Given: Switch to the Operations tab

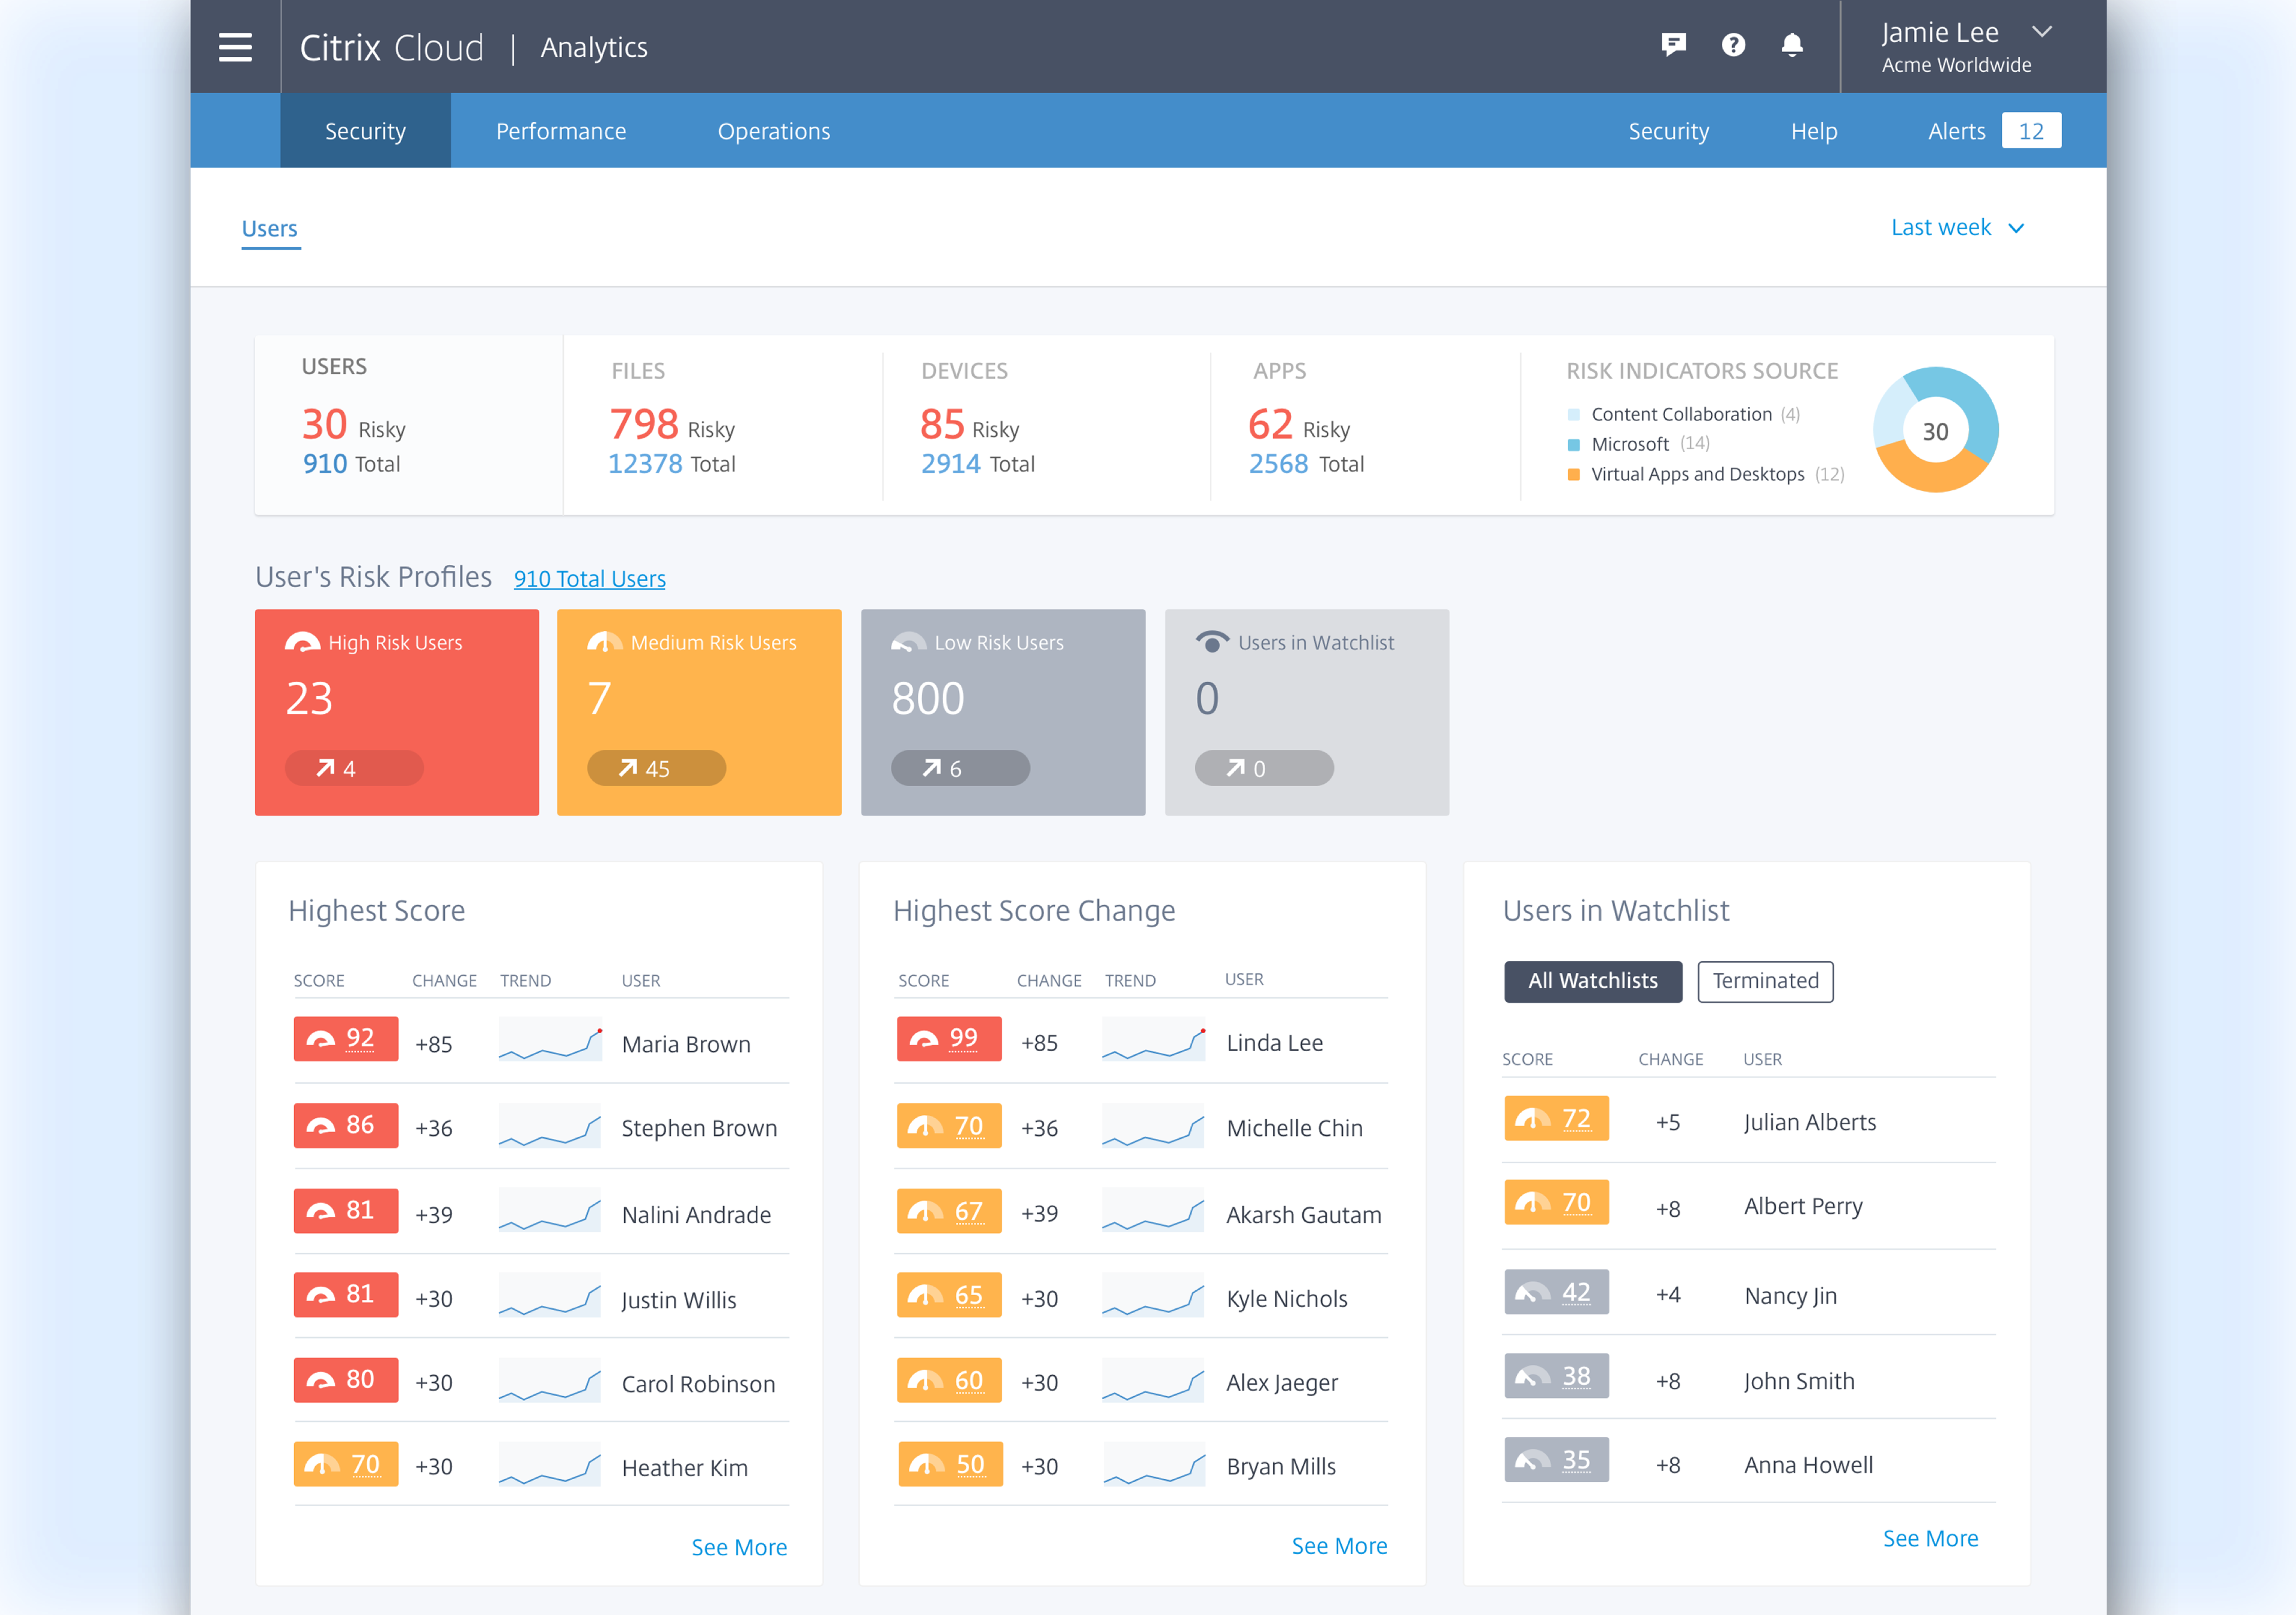Looking at the screenshot, I should [773, 131].
